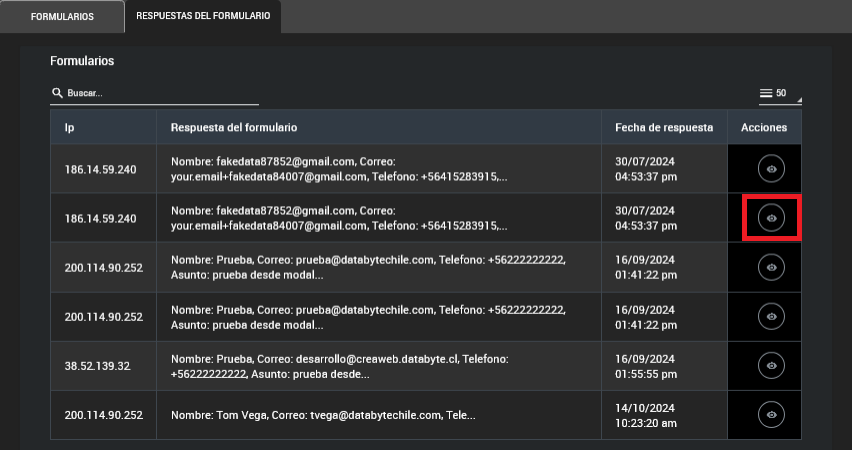Focus the Buscar search field

[160, 93]
